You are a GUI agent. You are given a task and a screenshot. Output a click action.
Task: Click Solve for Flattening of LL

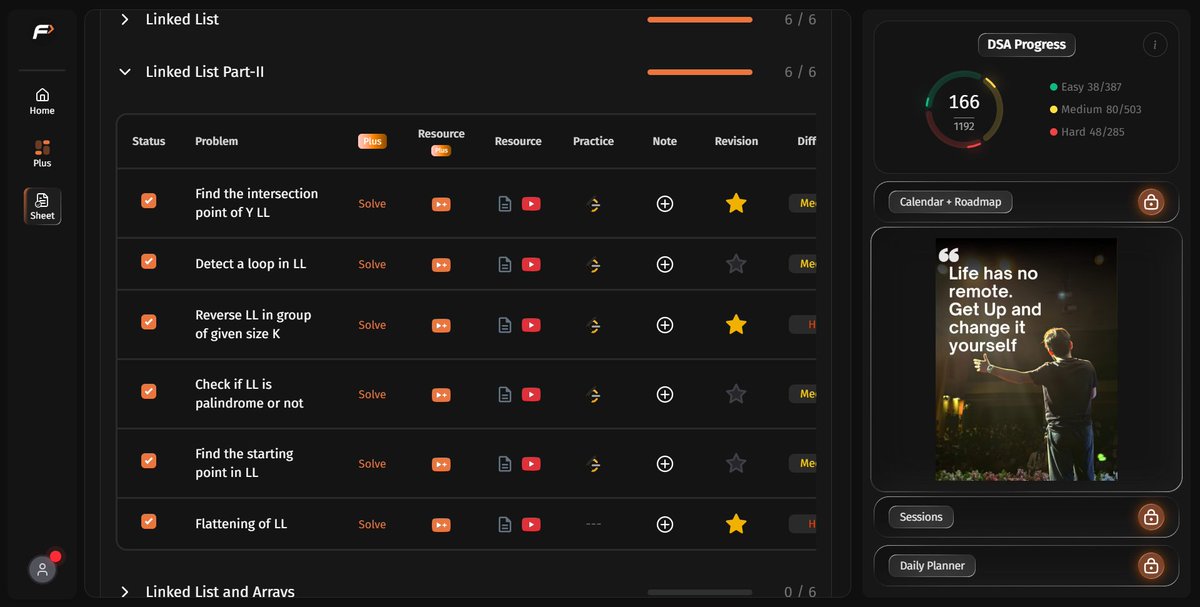pos(372,524)
